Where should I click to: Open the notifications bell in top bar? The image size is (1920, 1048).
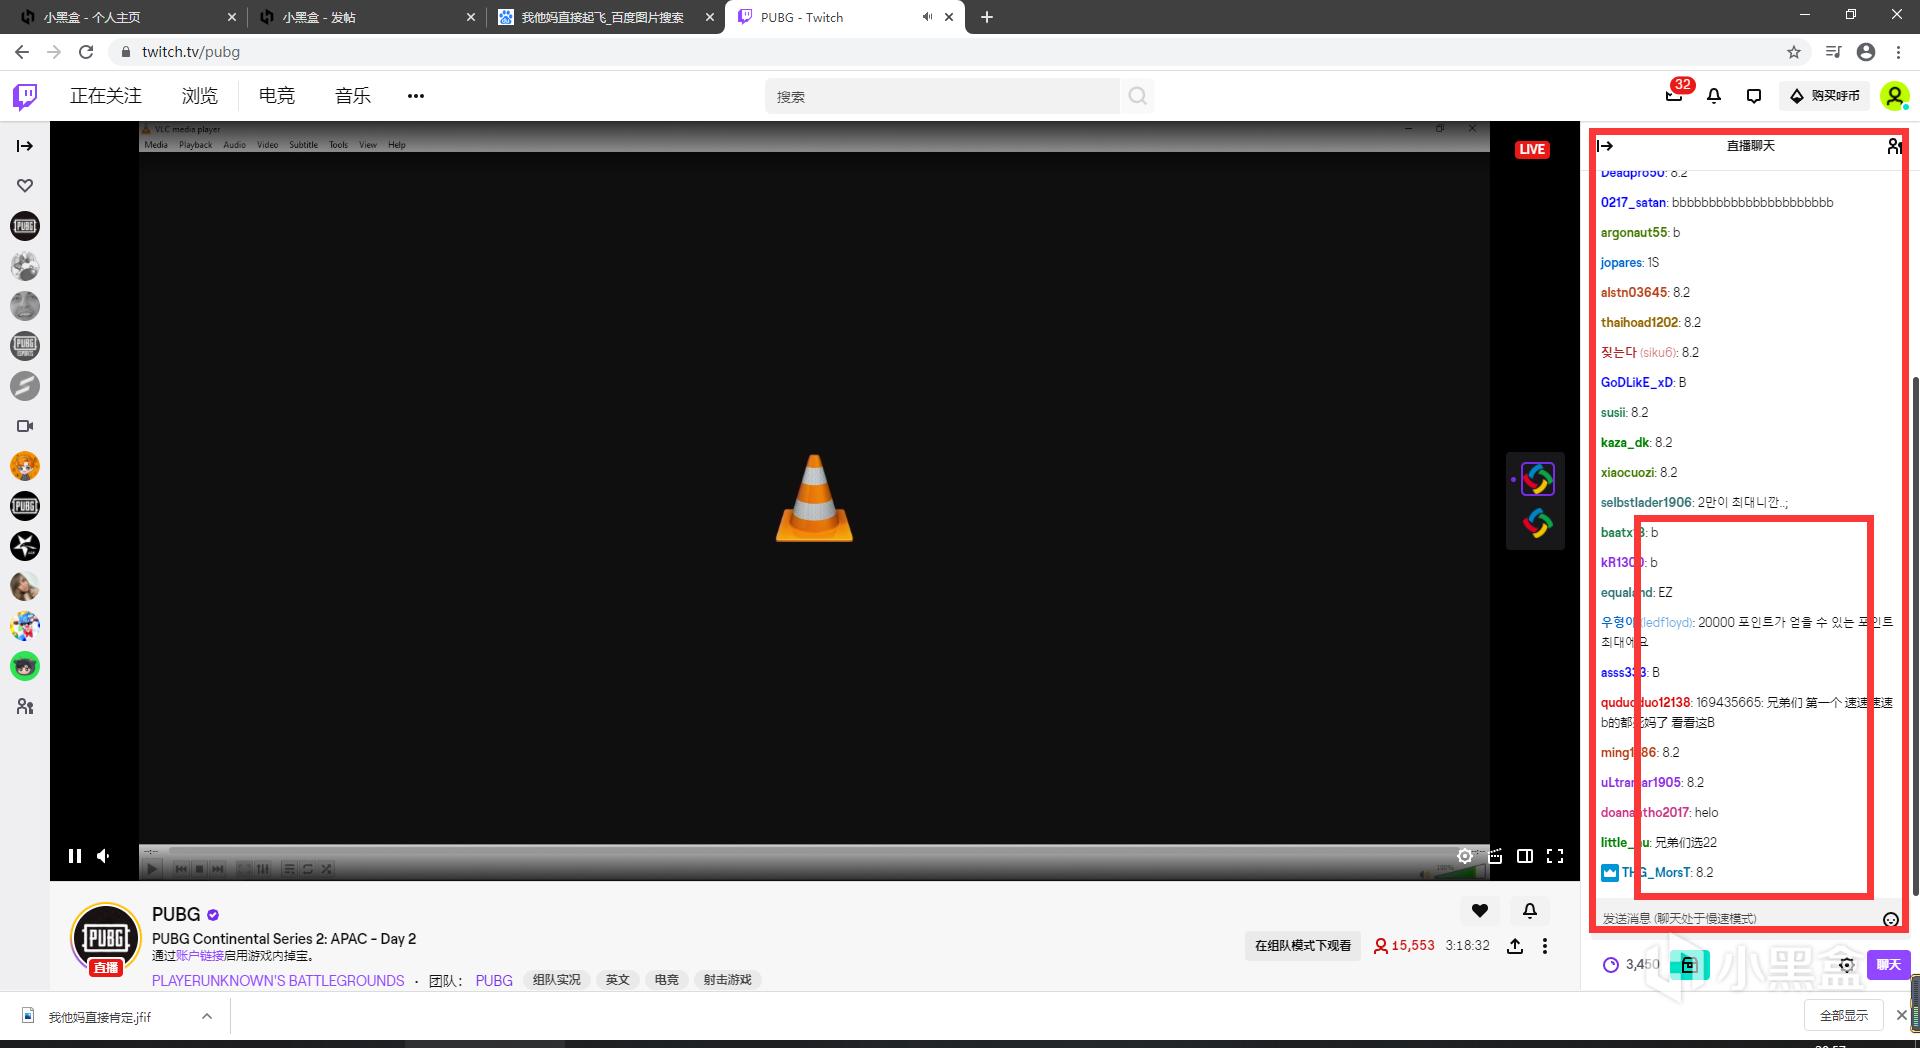1714,96
